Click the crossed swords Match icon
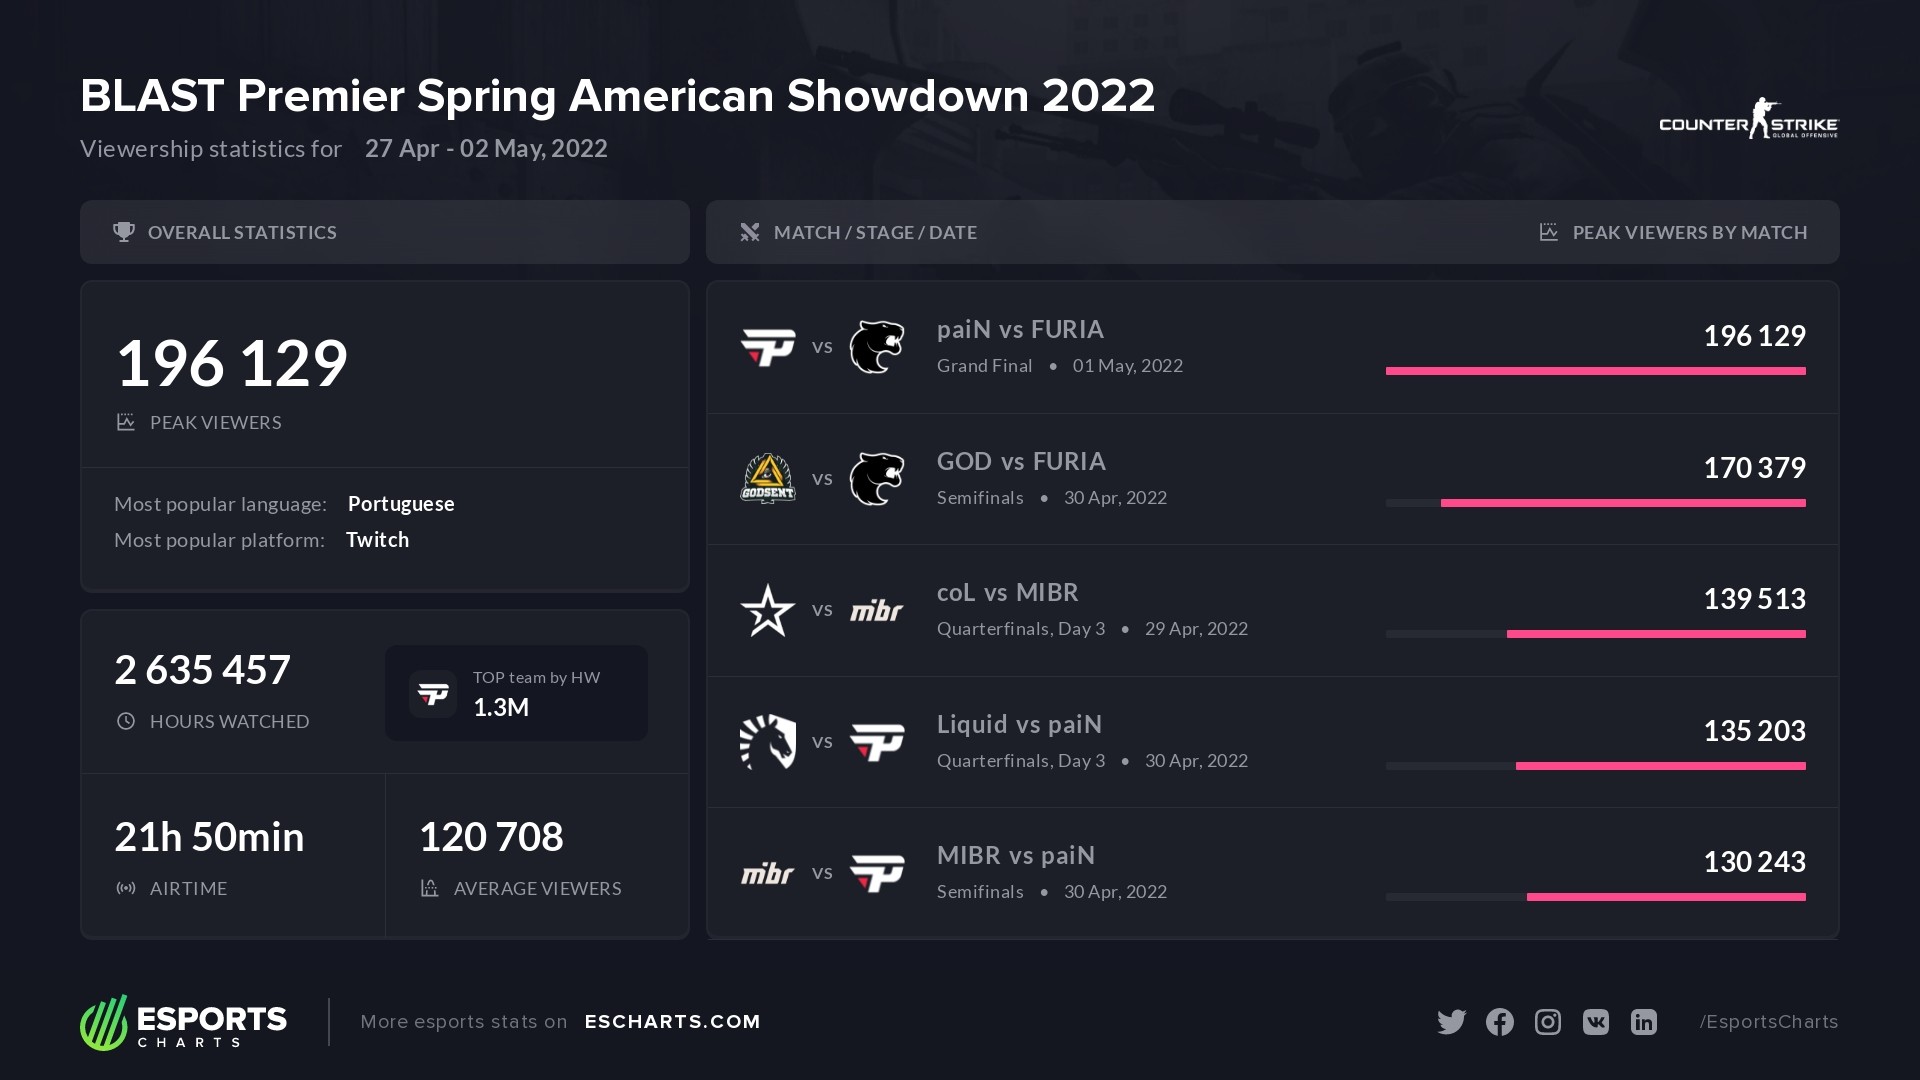1920x1080 pixels. [749, 232]
